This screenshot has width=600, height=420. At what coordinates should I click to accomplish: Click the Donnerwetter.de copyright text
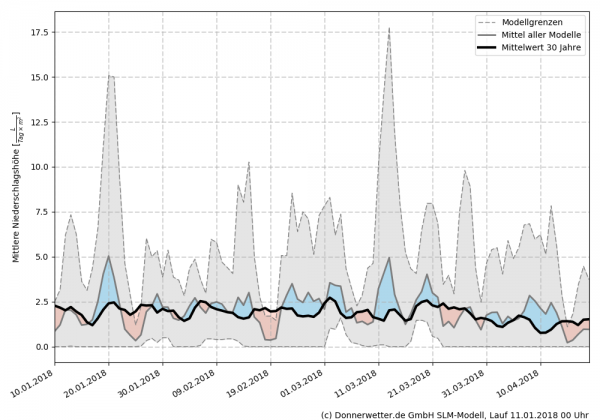pyautogui.click(x=455, y=413)
